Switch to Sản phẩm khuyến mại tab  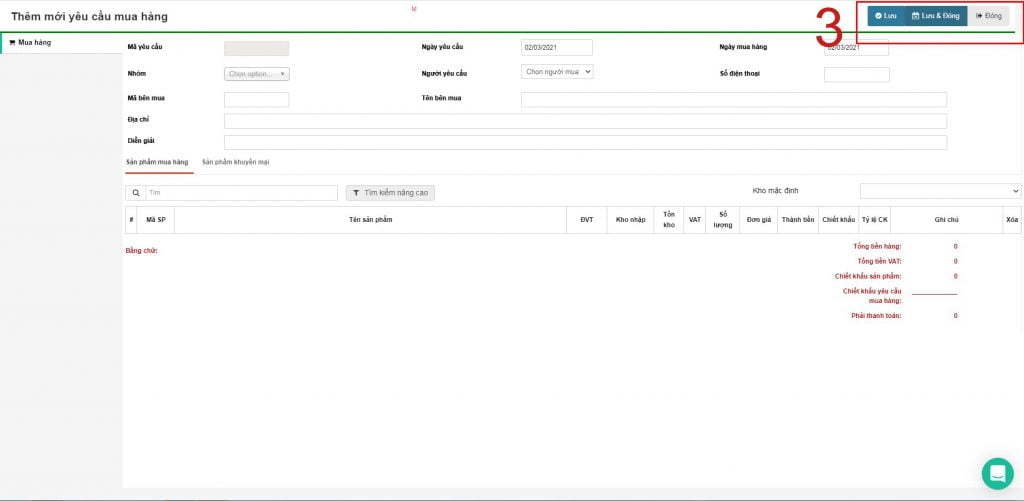click(236, 162)
